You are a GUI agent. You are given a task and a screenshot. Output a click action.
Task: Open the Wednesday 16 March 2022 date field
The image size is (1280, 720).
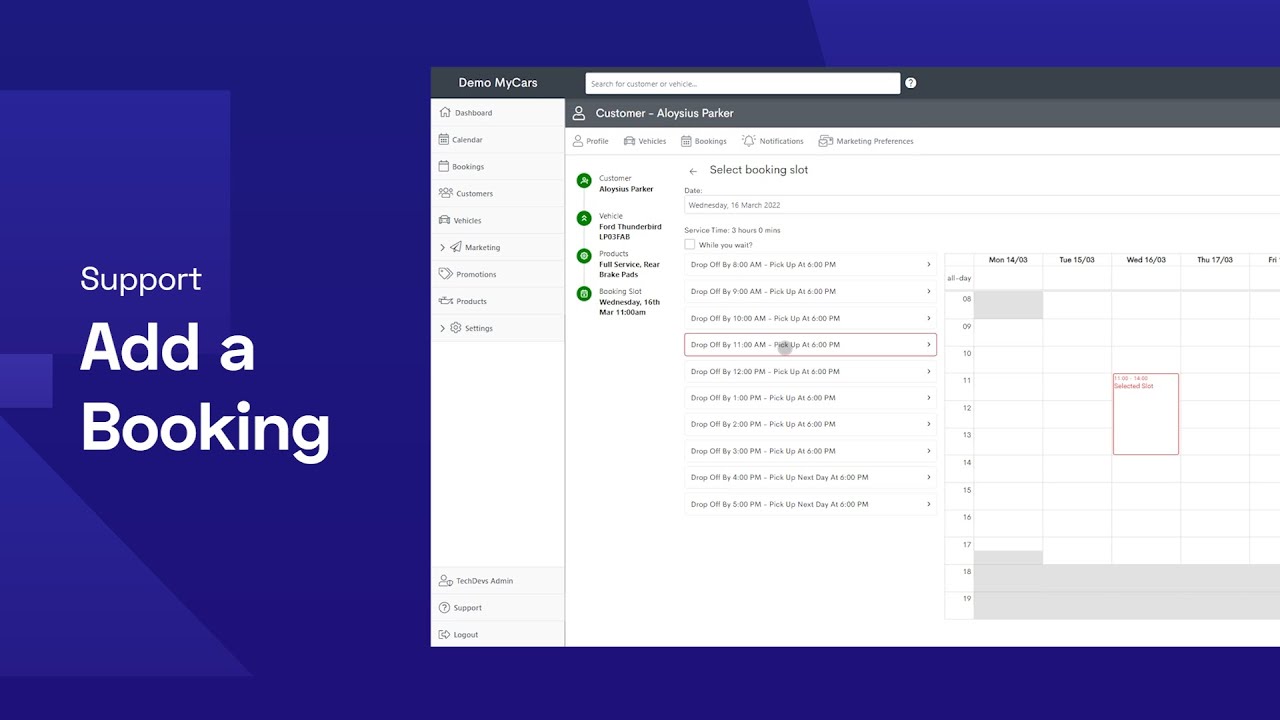pos(982,205)
